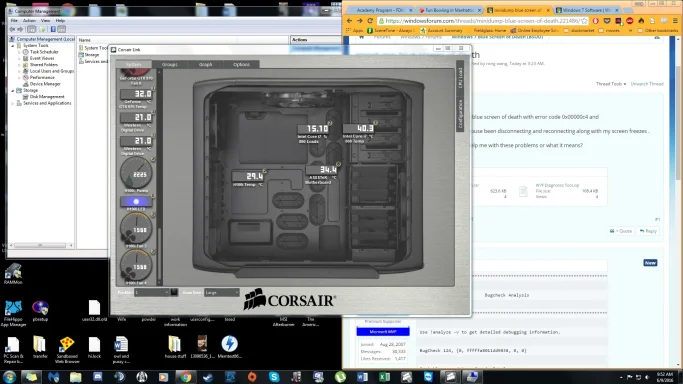Open the Options tab in Corsair Link
Image resolution: width=683 pixels, height=384 pixels.
tap(241, 64)
